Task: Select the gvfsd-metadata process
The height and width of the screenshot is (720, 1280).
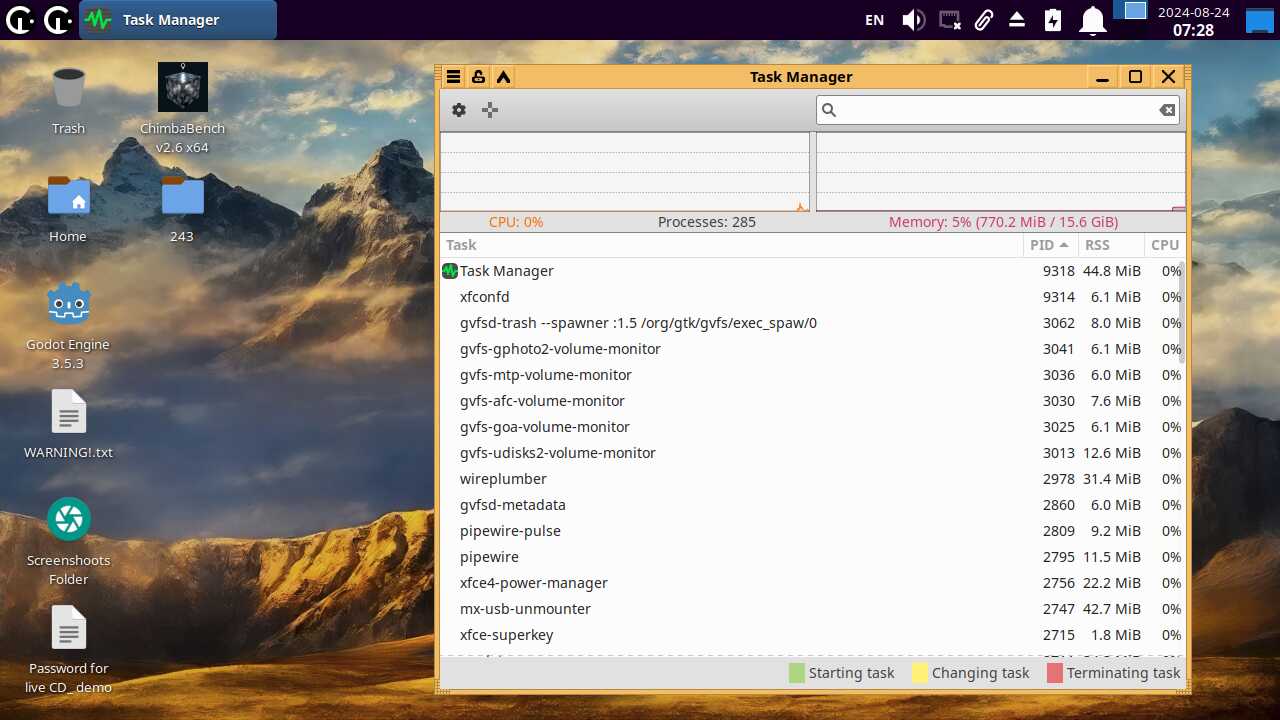Action: click(x=811, y=505)
